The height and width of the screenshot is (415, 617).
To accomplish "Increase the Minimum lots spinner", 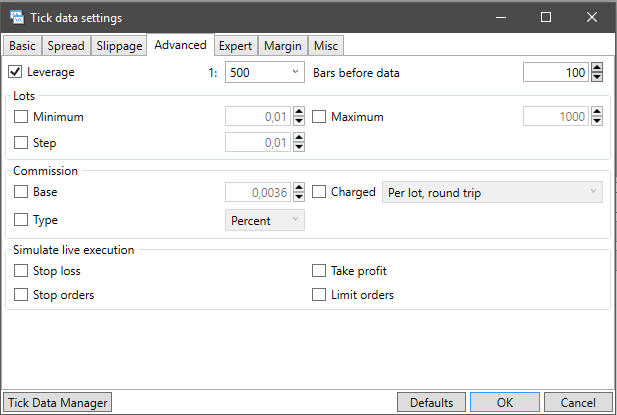I will click(299, 112).
